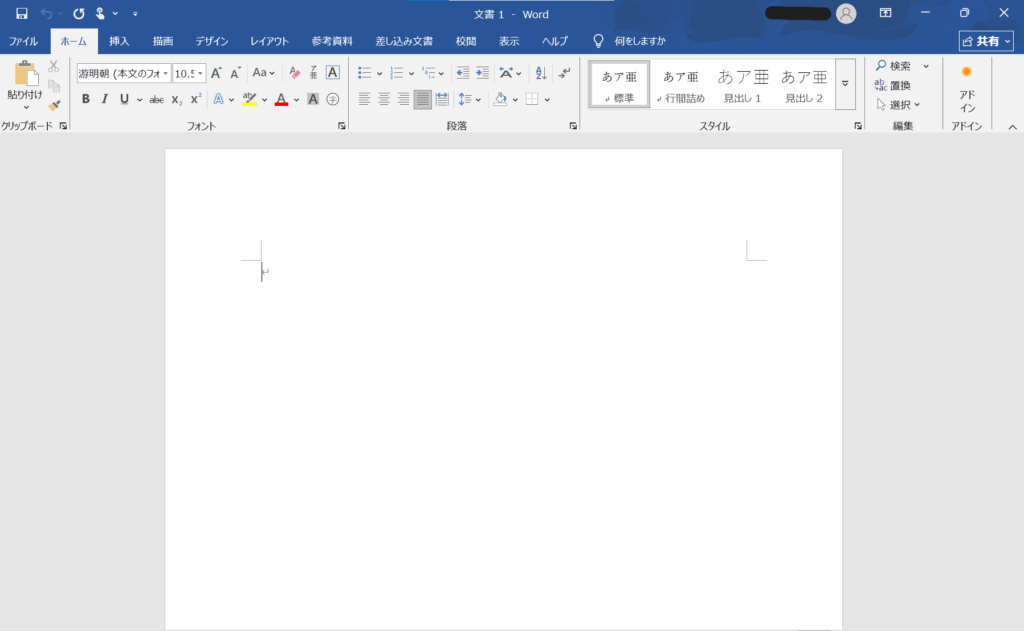The width and height of the screenshot is (1024, 631).
Task: Click the save icon in title bar
Action: tap(21, 13)
